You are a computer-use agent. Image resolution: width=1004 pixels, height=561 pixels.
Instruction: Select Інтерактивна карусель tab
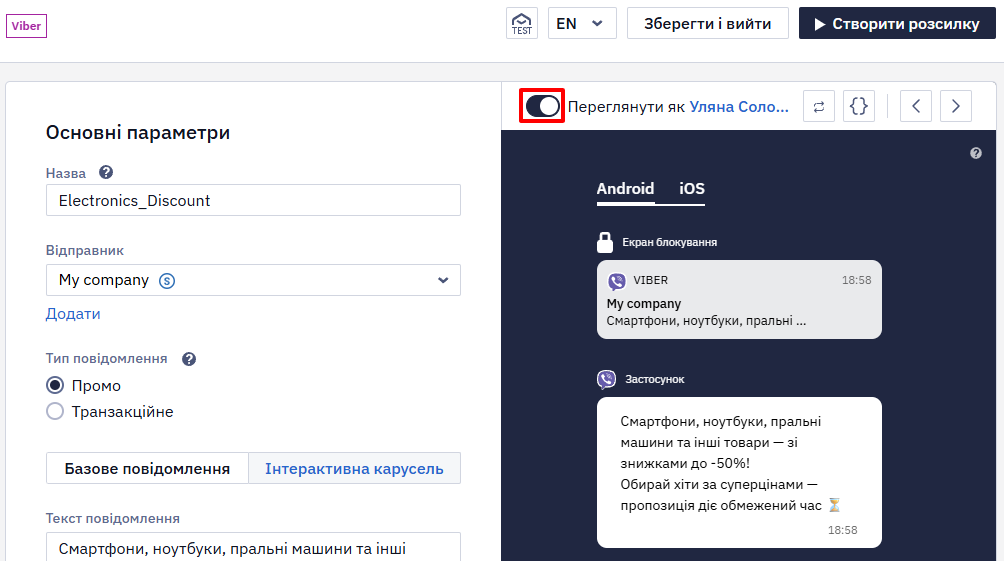(354, 468)
